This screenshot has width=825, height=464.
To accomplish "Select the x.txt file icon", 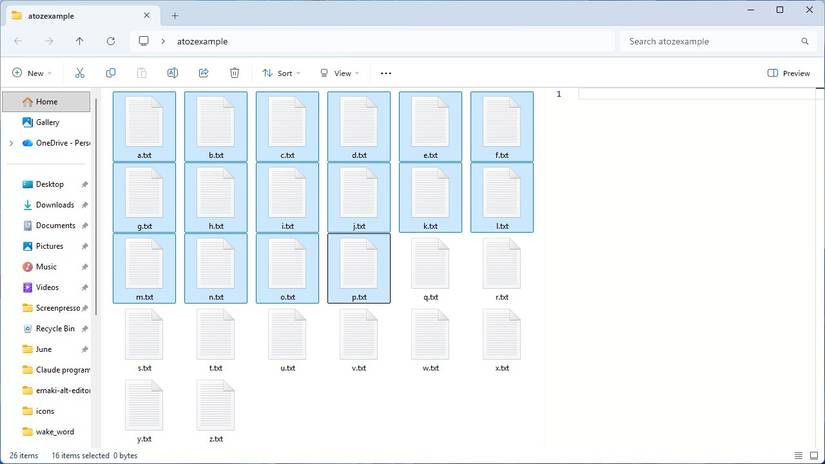I will 502,335.
